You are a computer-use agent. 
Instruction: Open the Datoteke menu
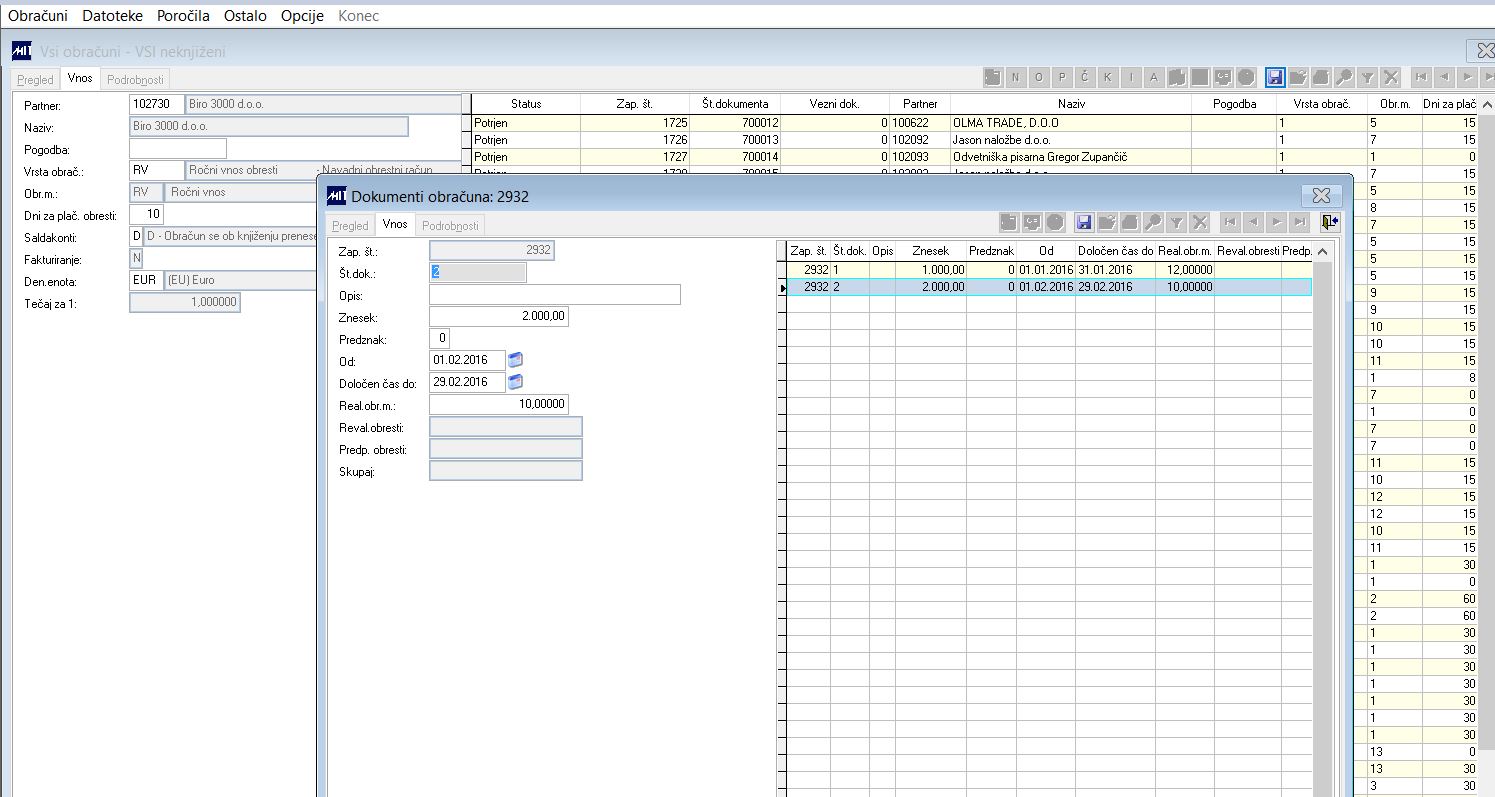coord(113,16)
